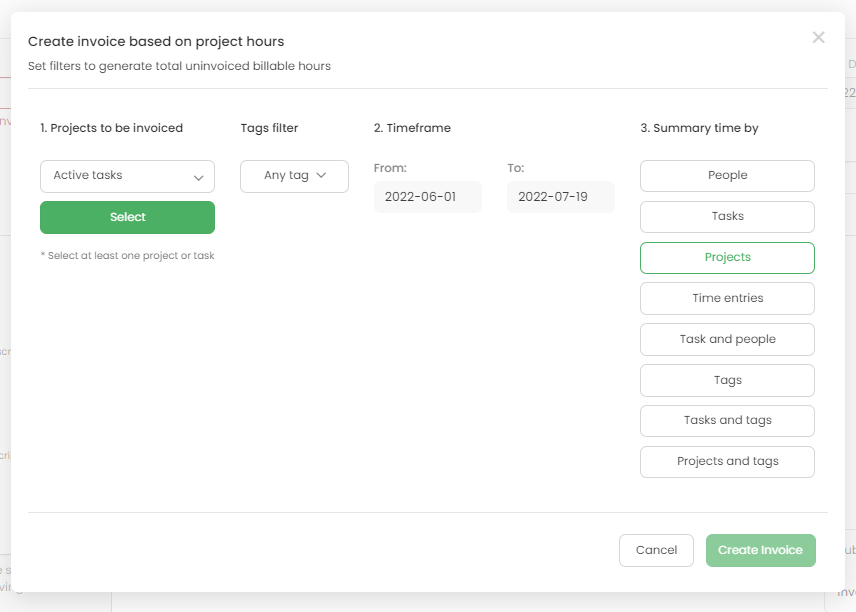Summarize time by People
The width and height of the screenshot is (856, 612).
(x=727, y=176)
